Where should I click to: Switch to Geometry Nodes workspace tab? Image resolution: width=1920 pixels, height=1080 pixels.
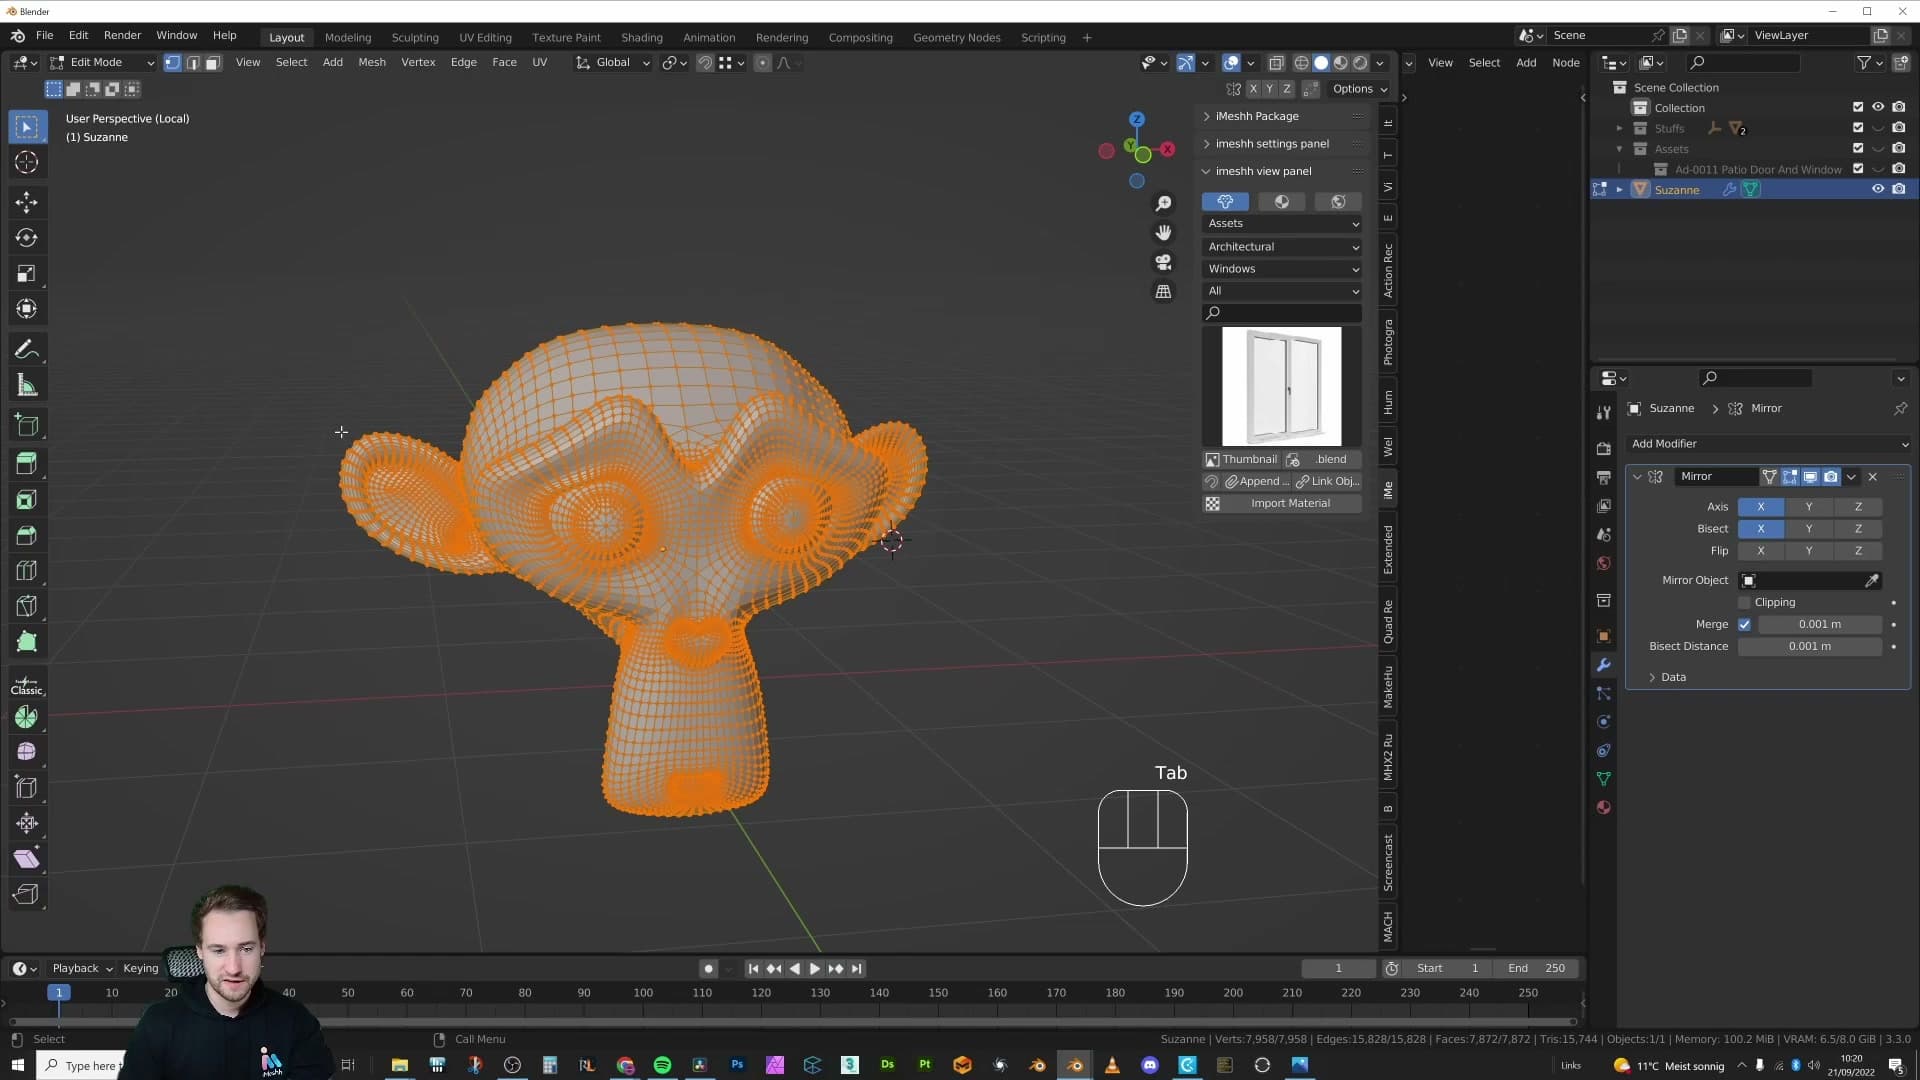[x=957, y=38]
